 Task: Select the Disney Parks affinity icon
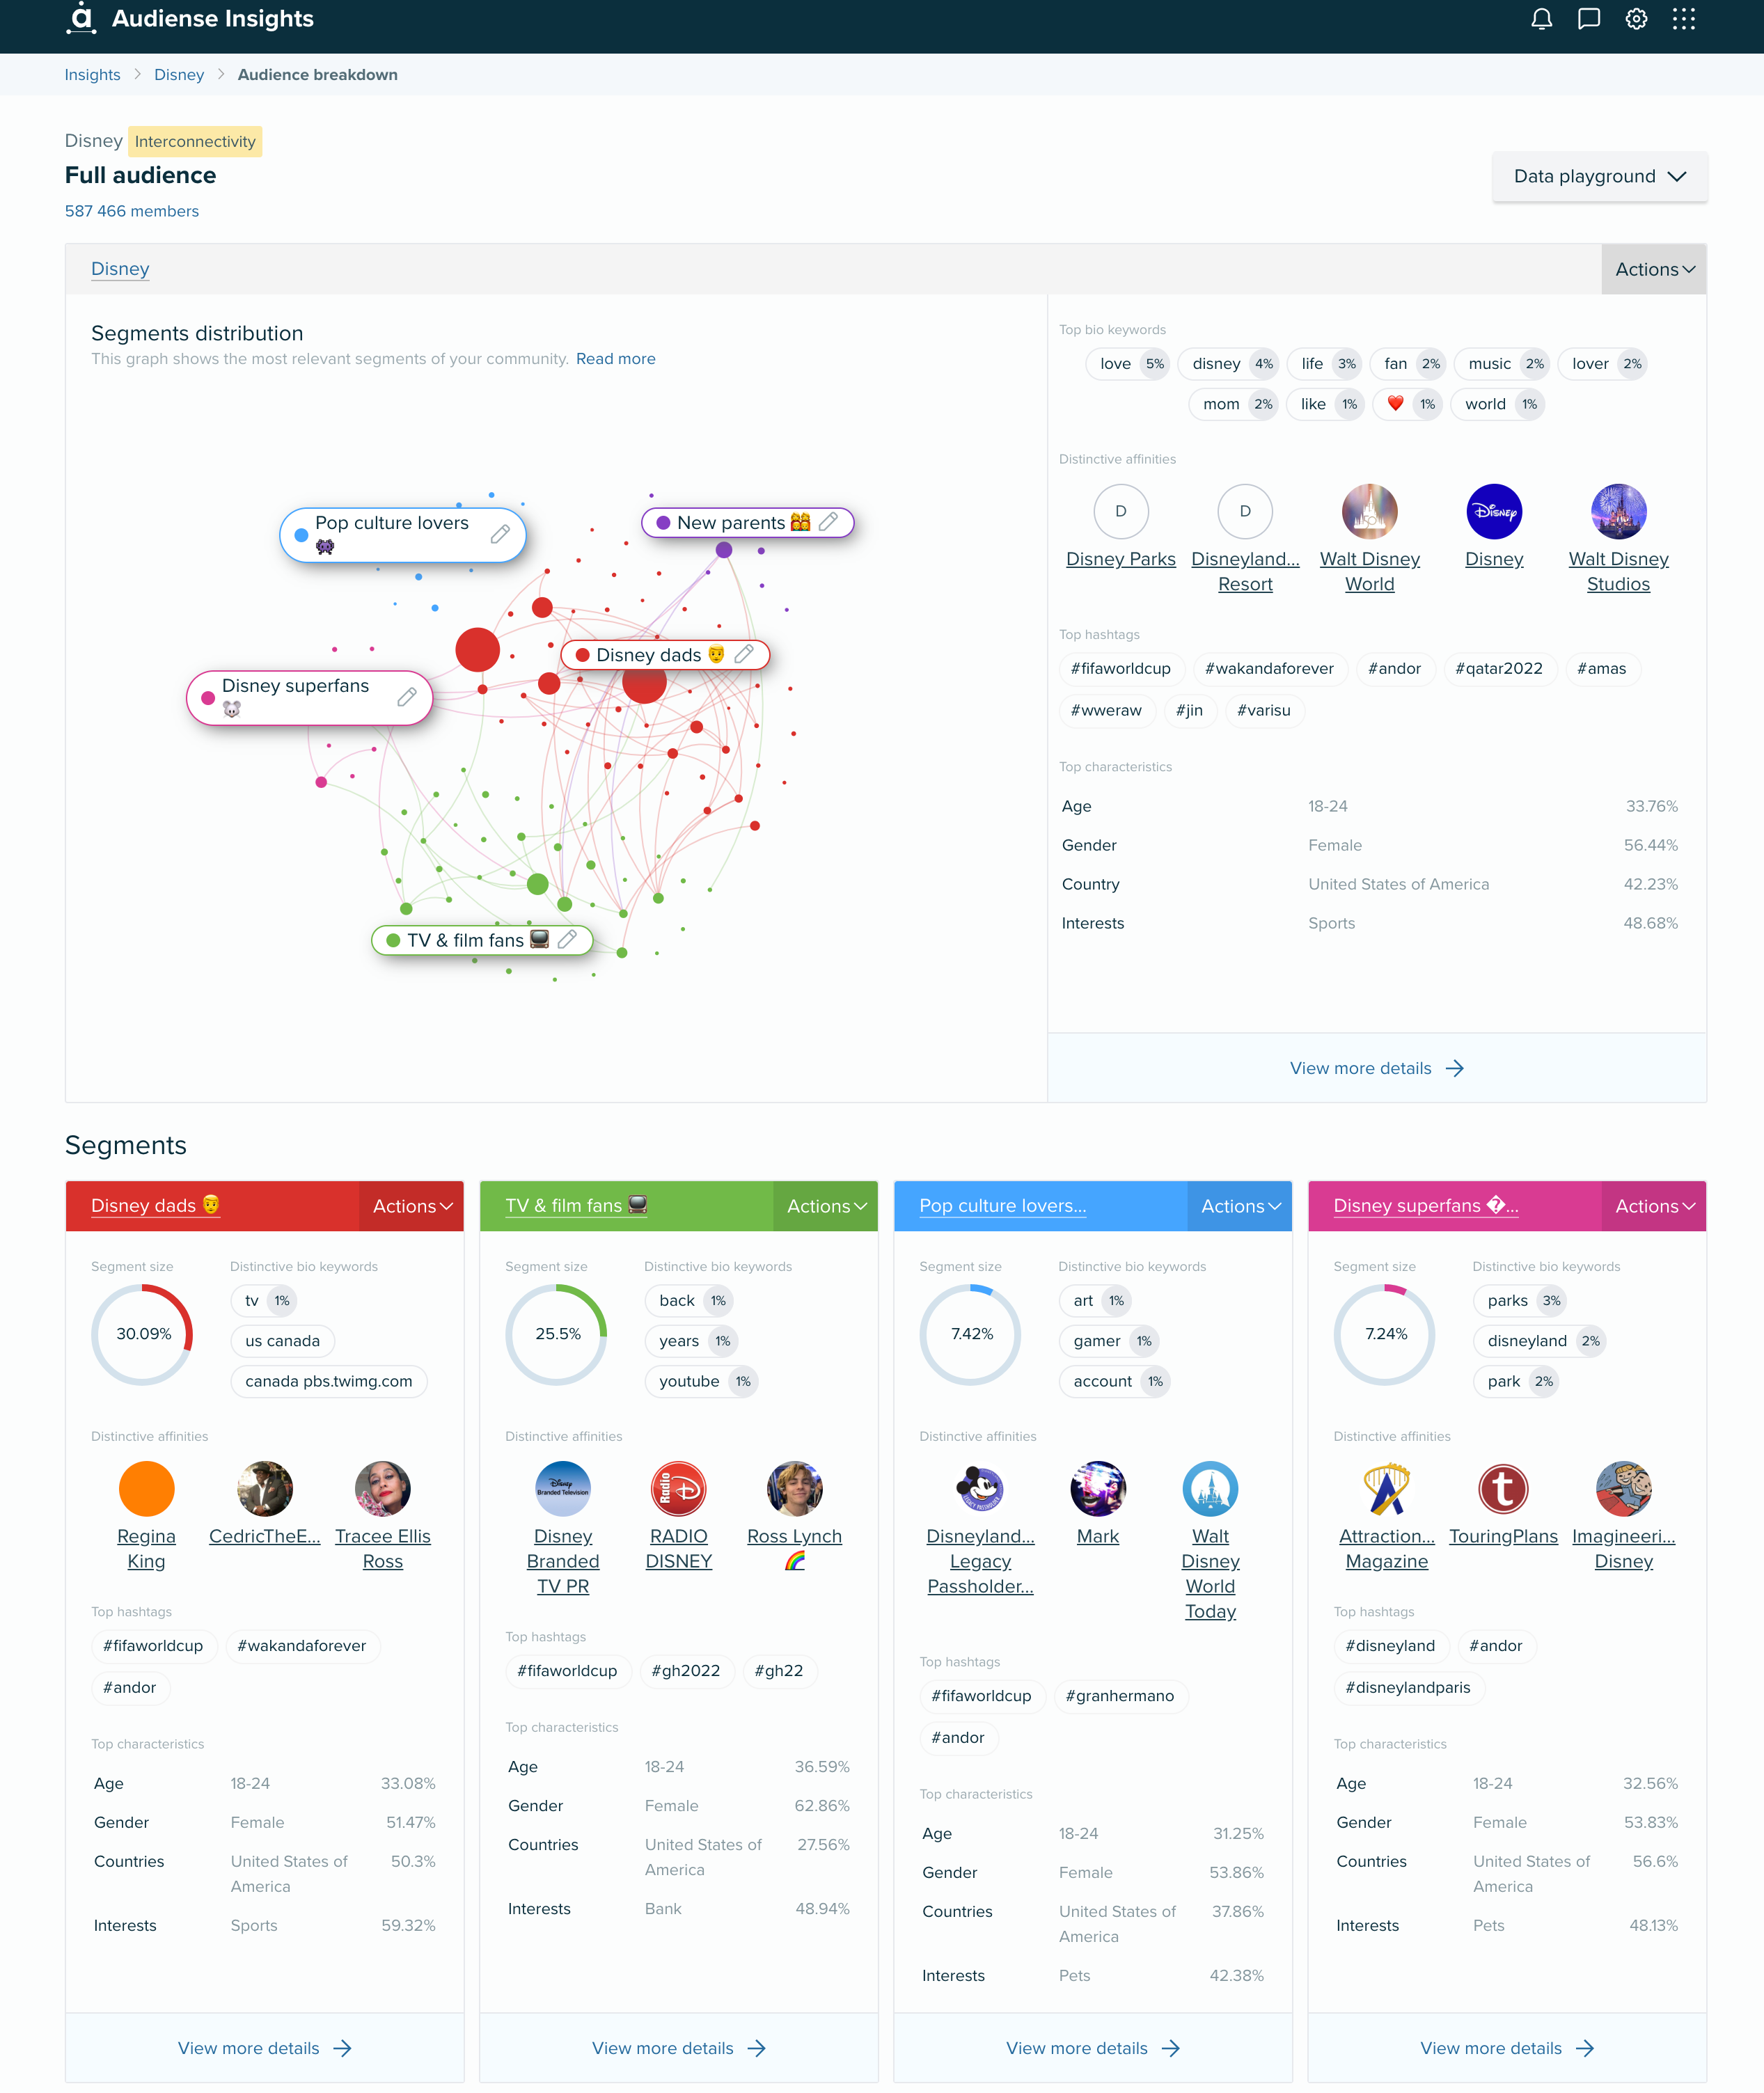(1120, 511)
